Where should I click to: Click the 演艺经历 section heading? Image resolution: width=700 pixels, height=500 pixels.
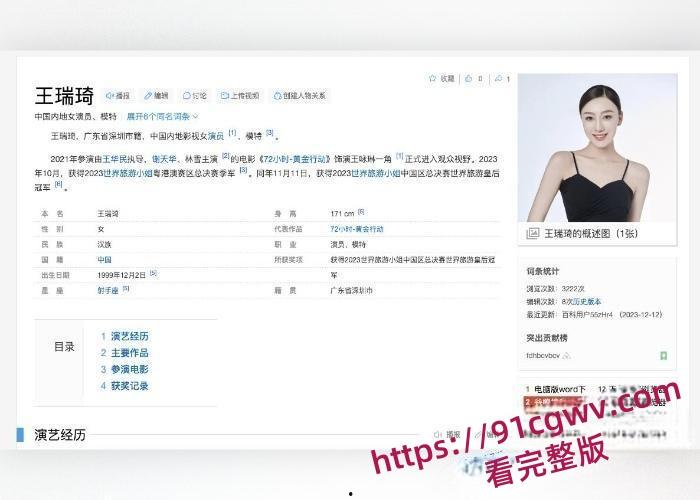click(x=60, y=435)
